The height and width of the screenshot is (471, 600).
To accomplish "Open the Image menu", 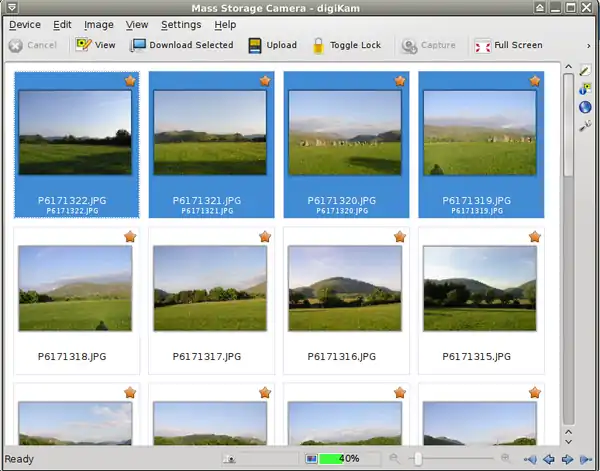I will coord(98,24).
